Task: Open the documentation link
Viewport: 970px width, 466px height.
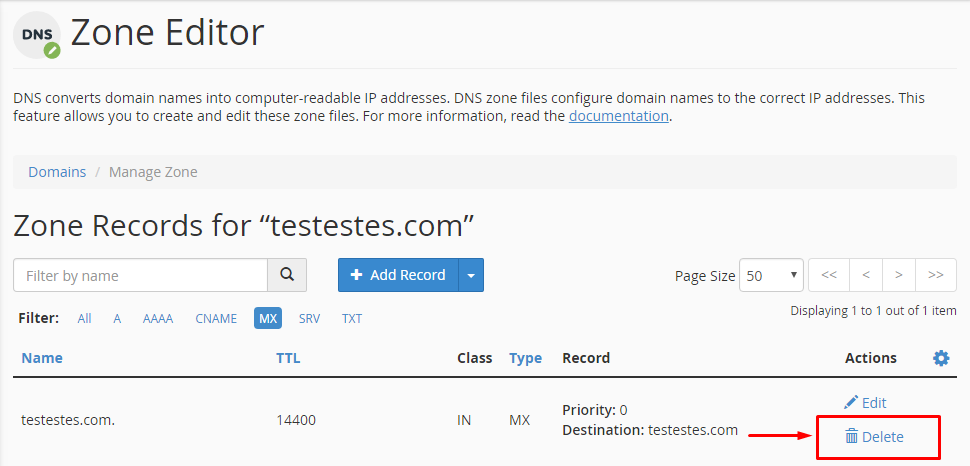Action: coord(619,116)
